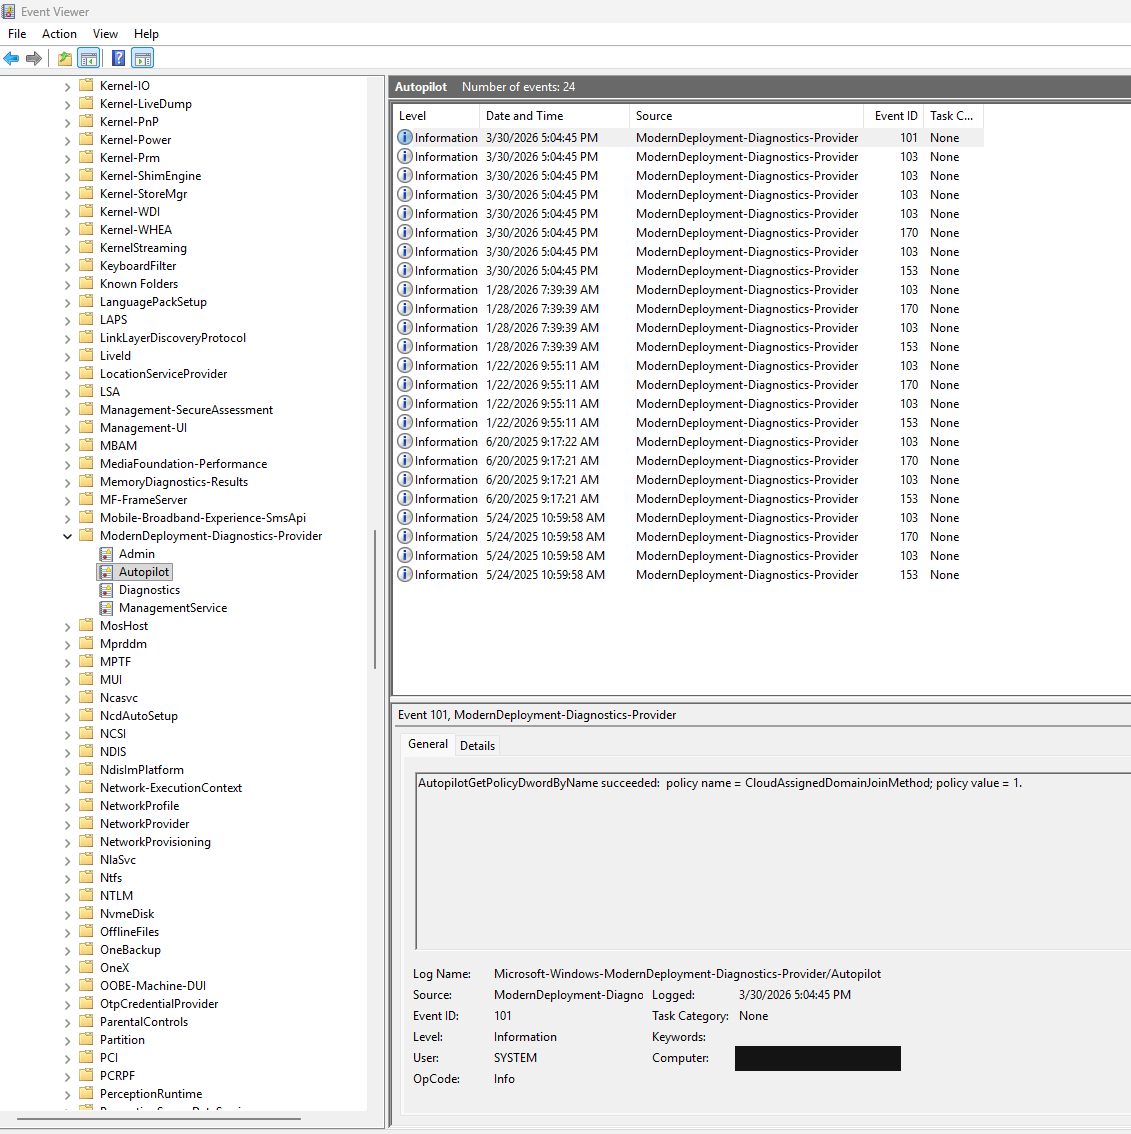Select the Mobile-Broadband-Experience-SmsApi tree item

tap(202, 518)
